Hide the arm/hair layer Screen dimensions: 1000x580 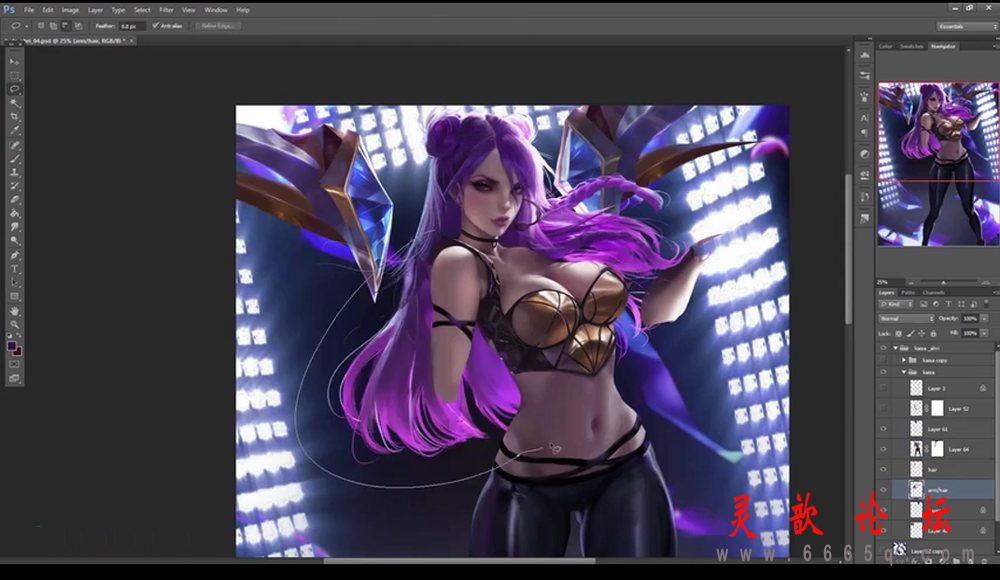pyautogui.click(x=883, y=490)
